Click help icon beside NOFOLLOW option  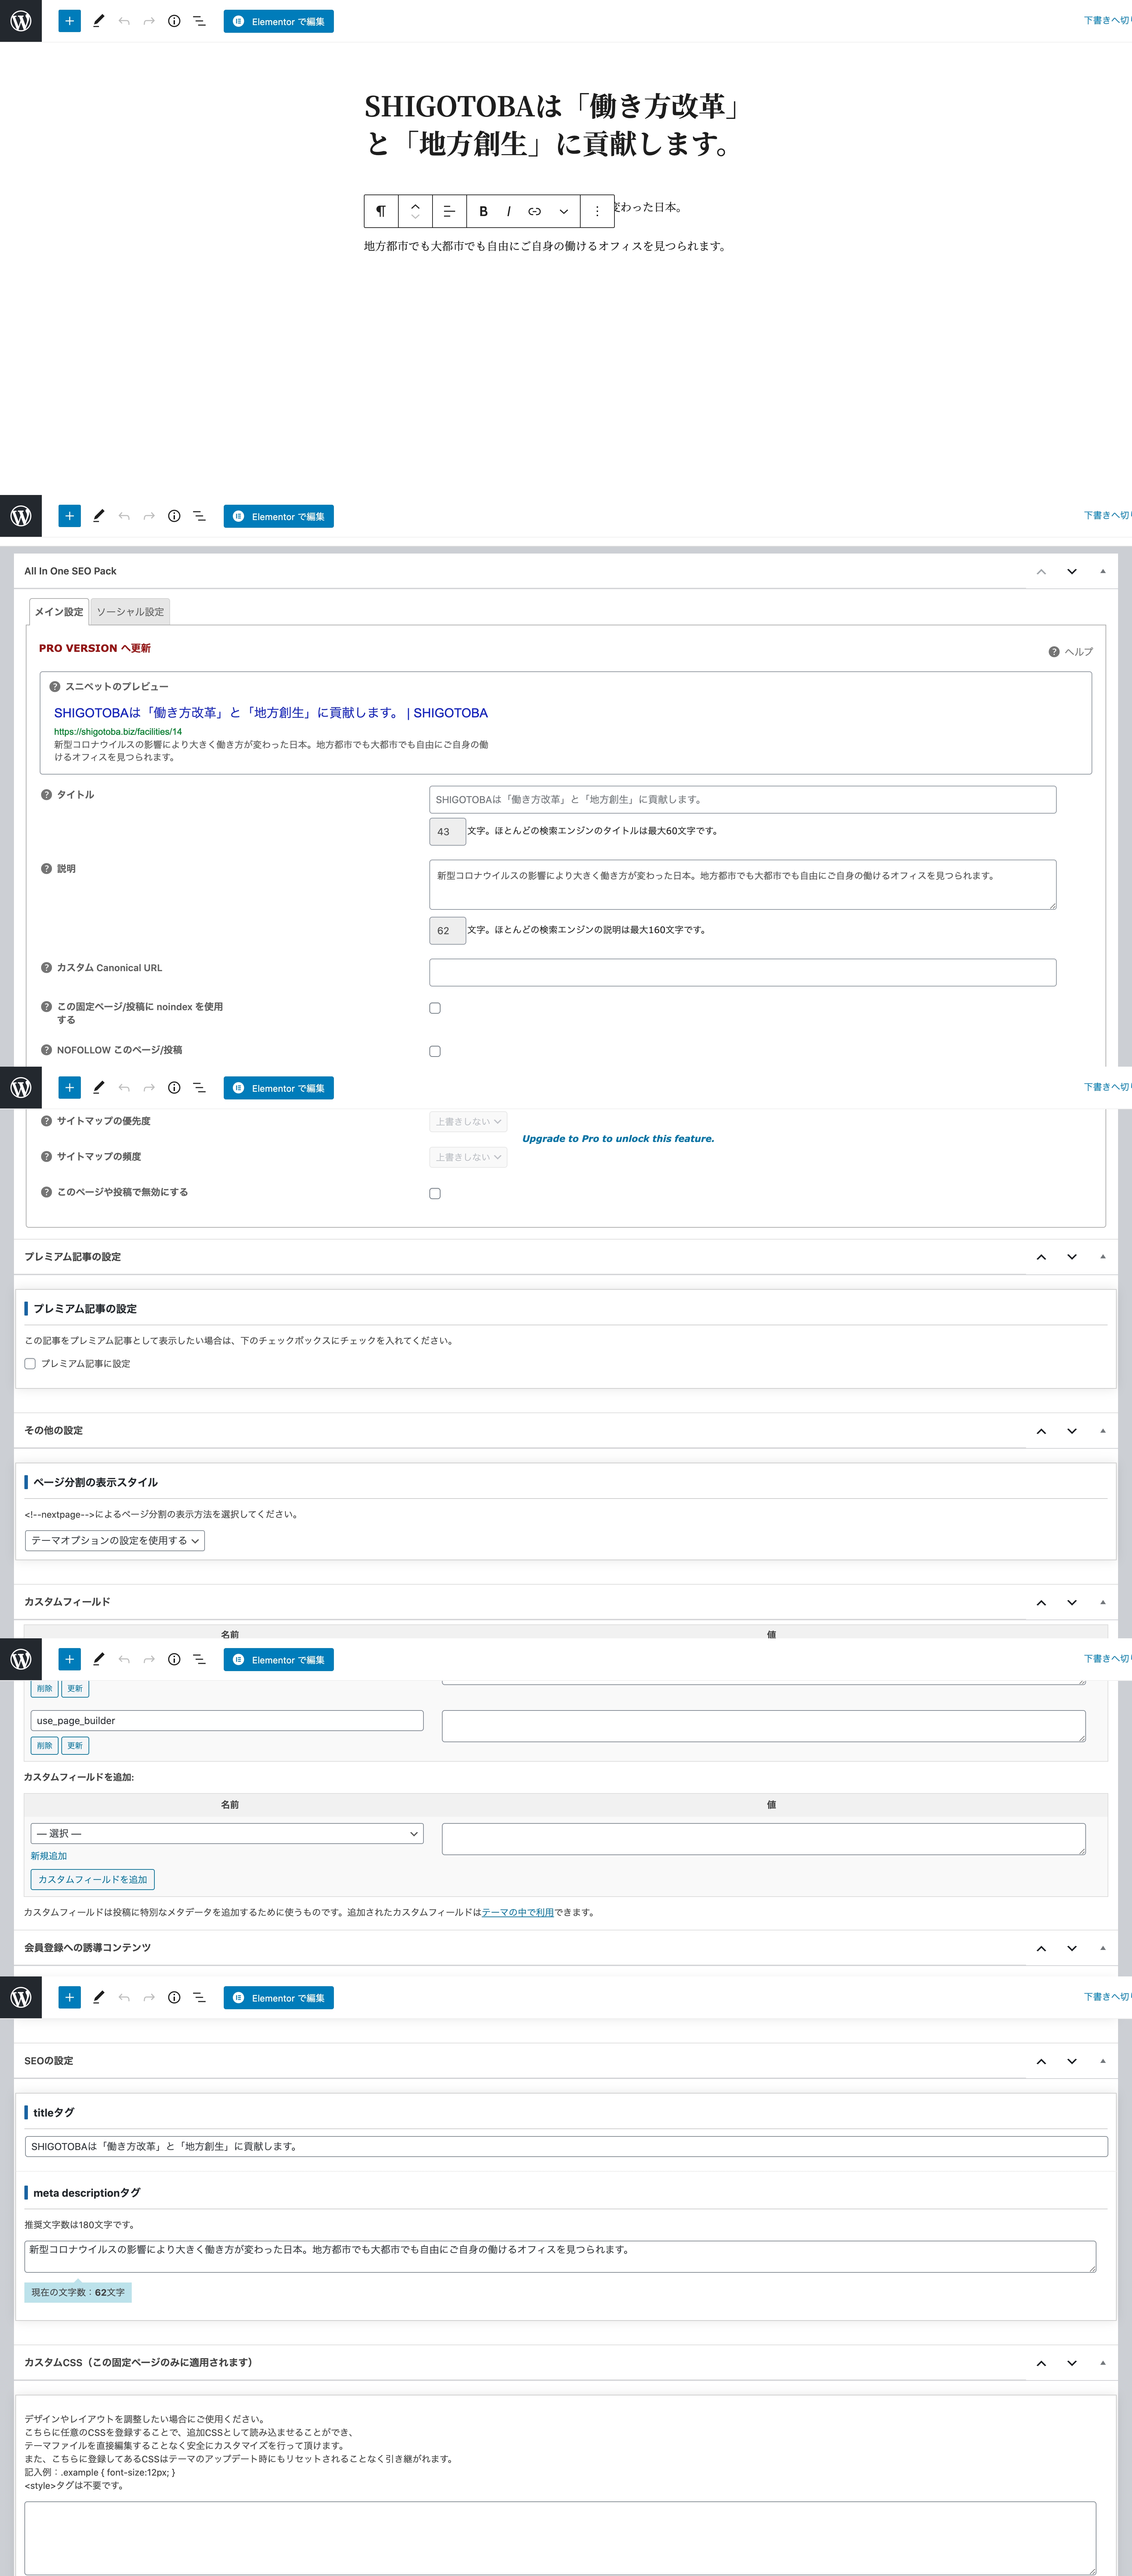pos(46,1050)
